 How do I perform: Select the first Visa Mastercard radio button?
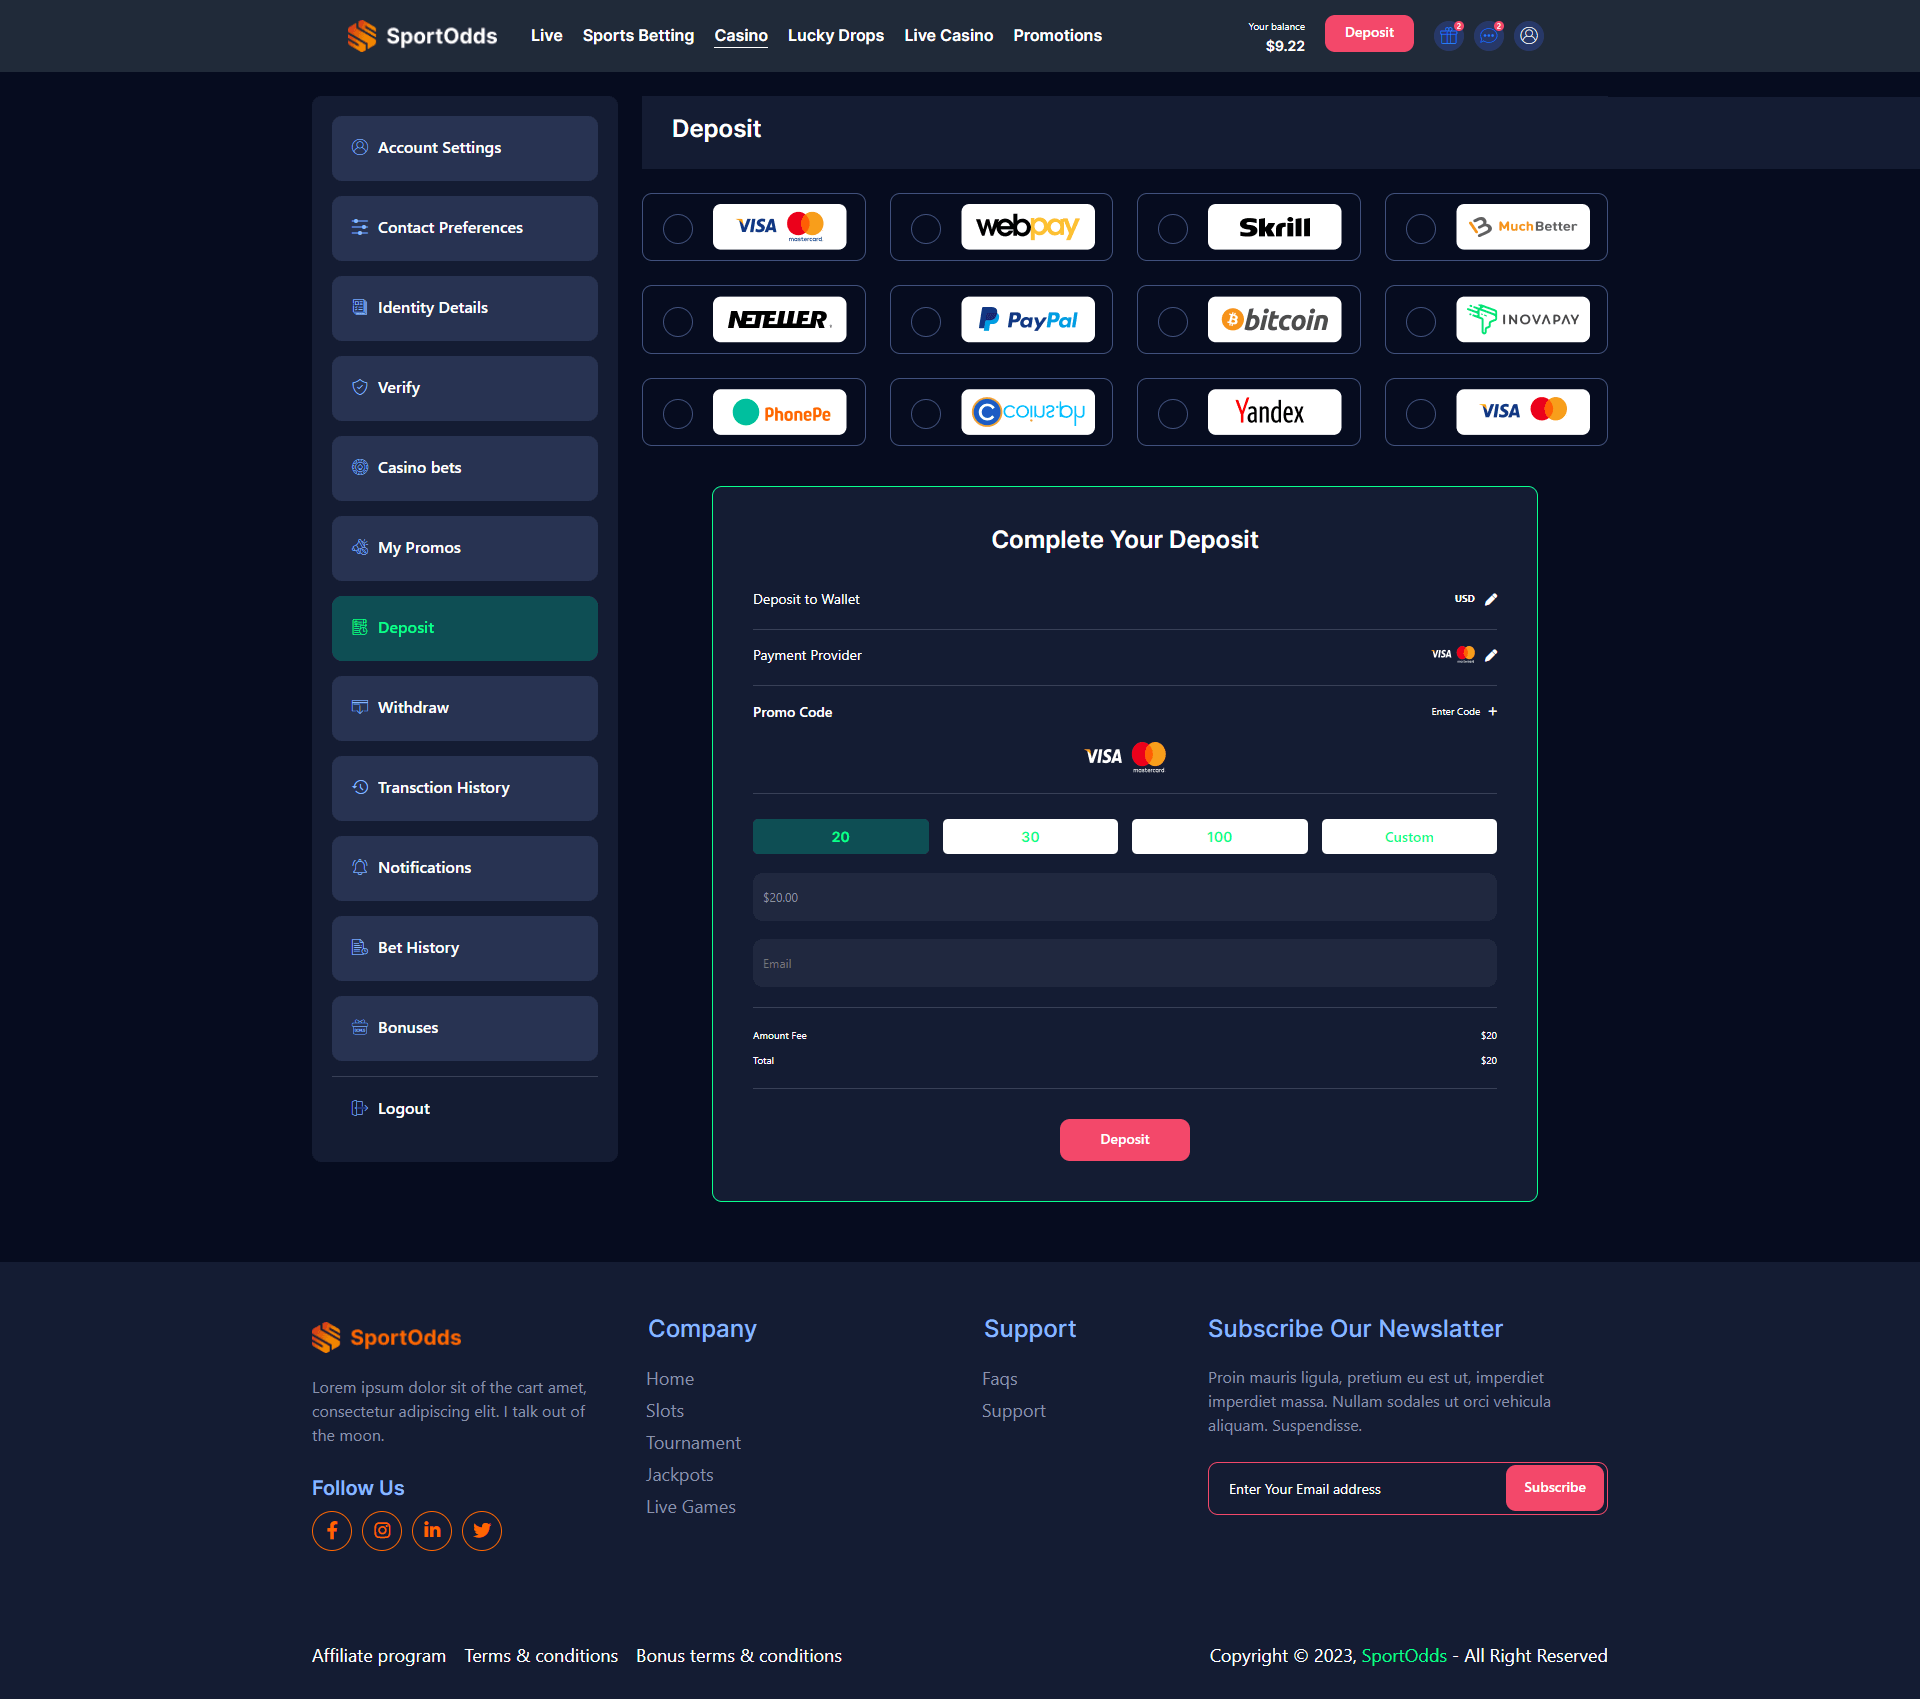pos(678,228)
